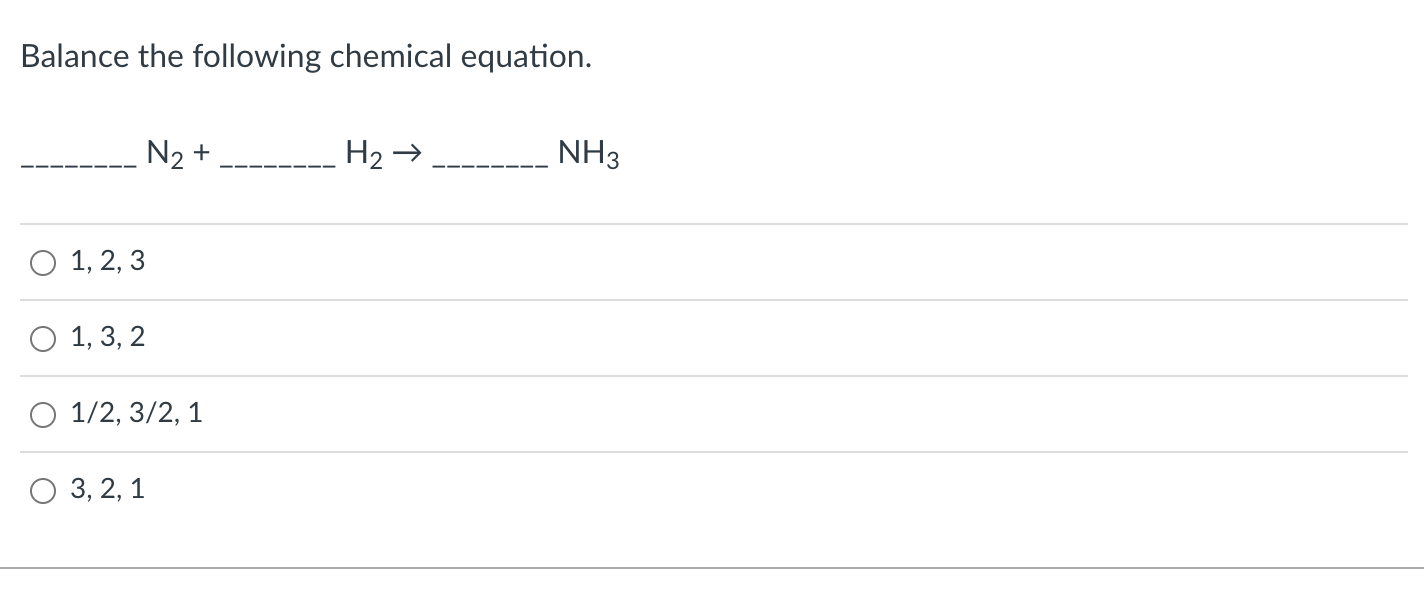The width and height of the screenshot is (1424, 606).
Task: Click the answer label text "1/2, 3/2, 1"
Action: coord(137,414)
